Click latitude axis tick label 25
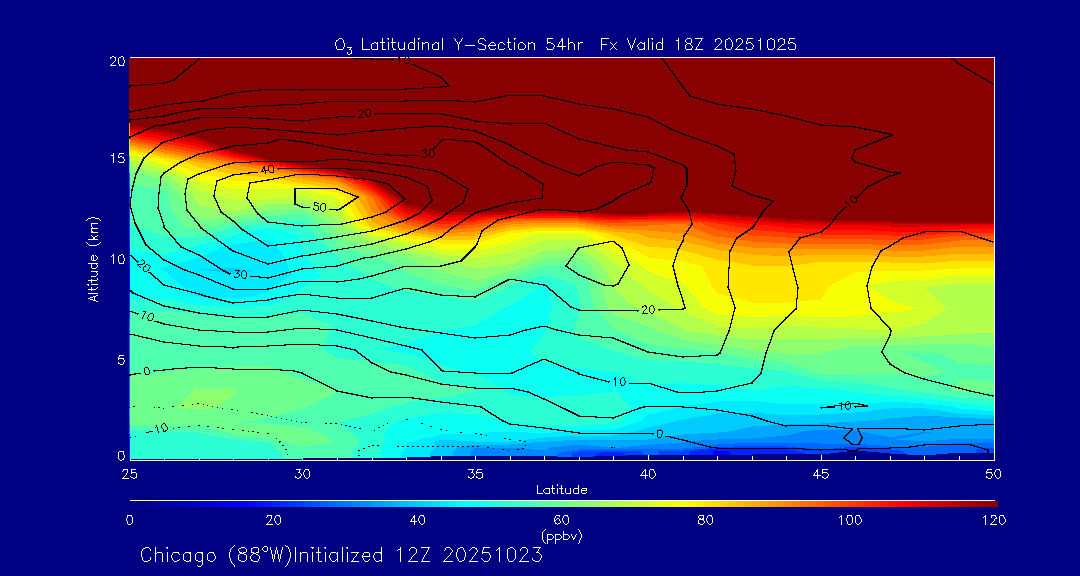The image size is (1080, 576). coord(129,474)
